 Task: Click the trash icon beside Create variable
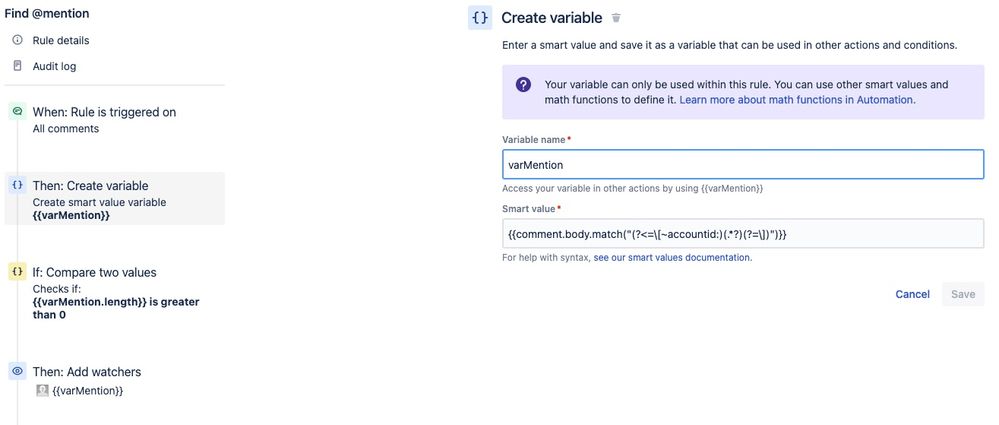(x=615, y=18)
